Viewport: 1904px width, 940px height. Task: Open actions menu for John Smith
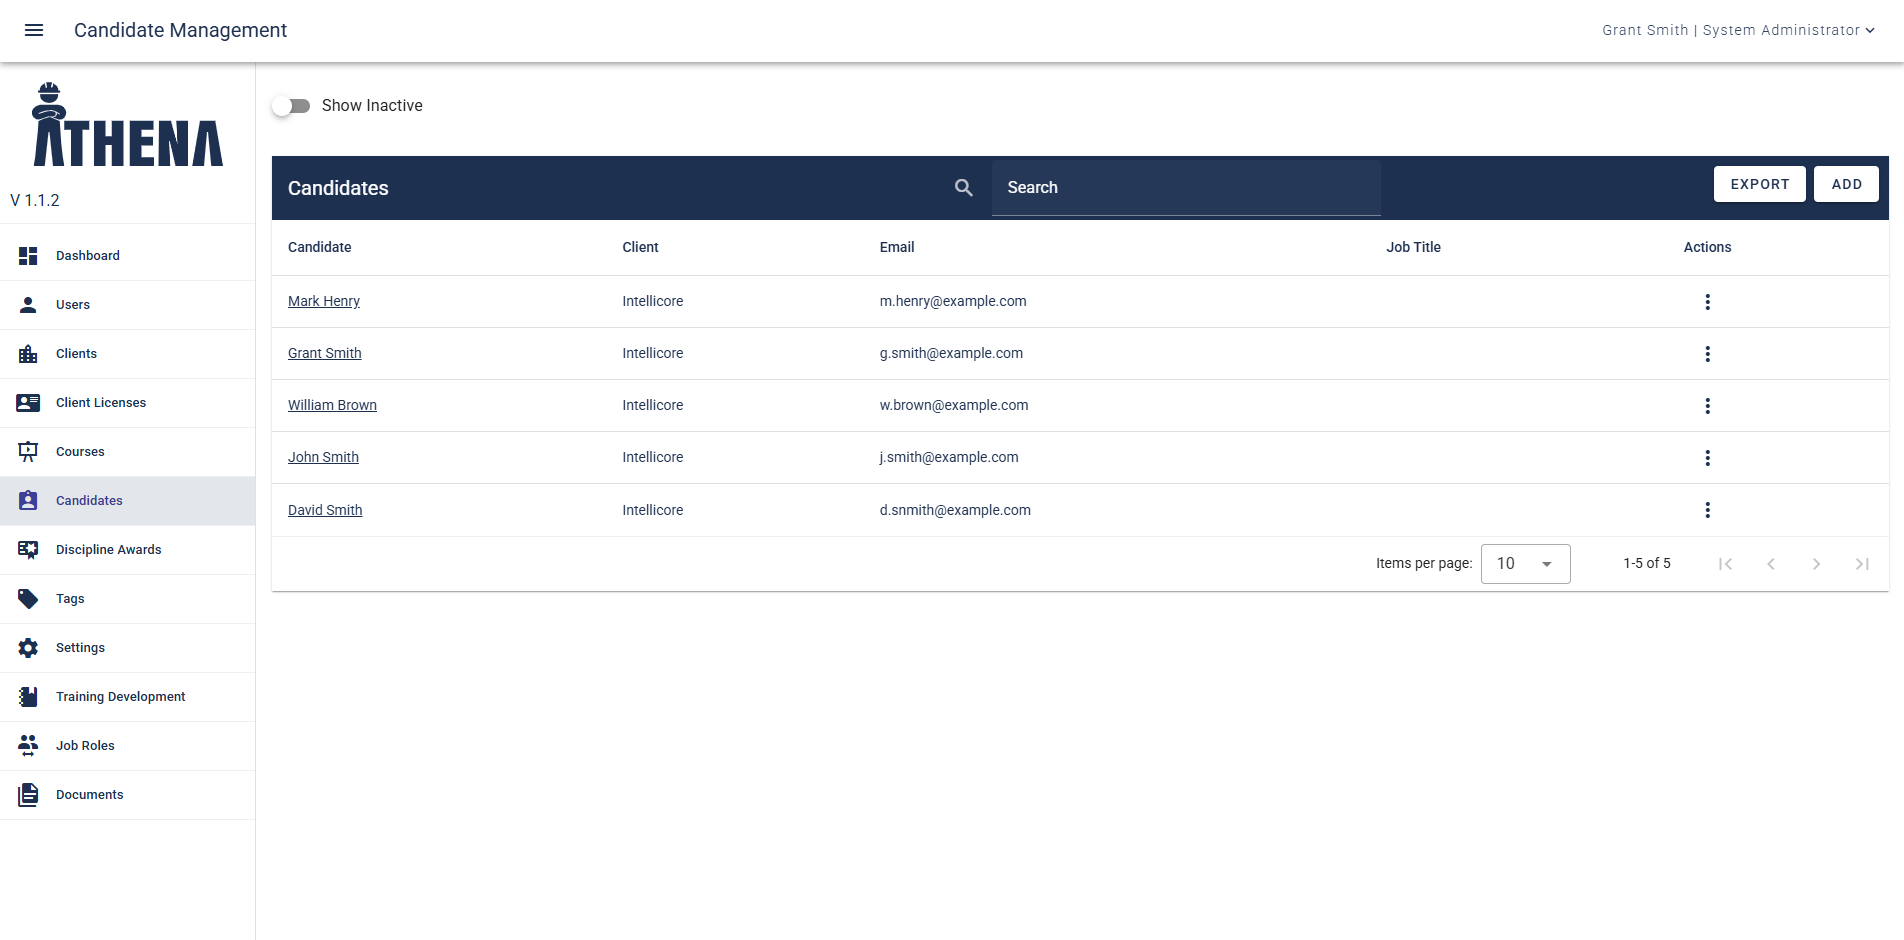click(1707, 458)
